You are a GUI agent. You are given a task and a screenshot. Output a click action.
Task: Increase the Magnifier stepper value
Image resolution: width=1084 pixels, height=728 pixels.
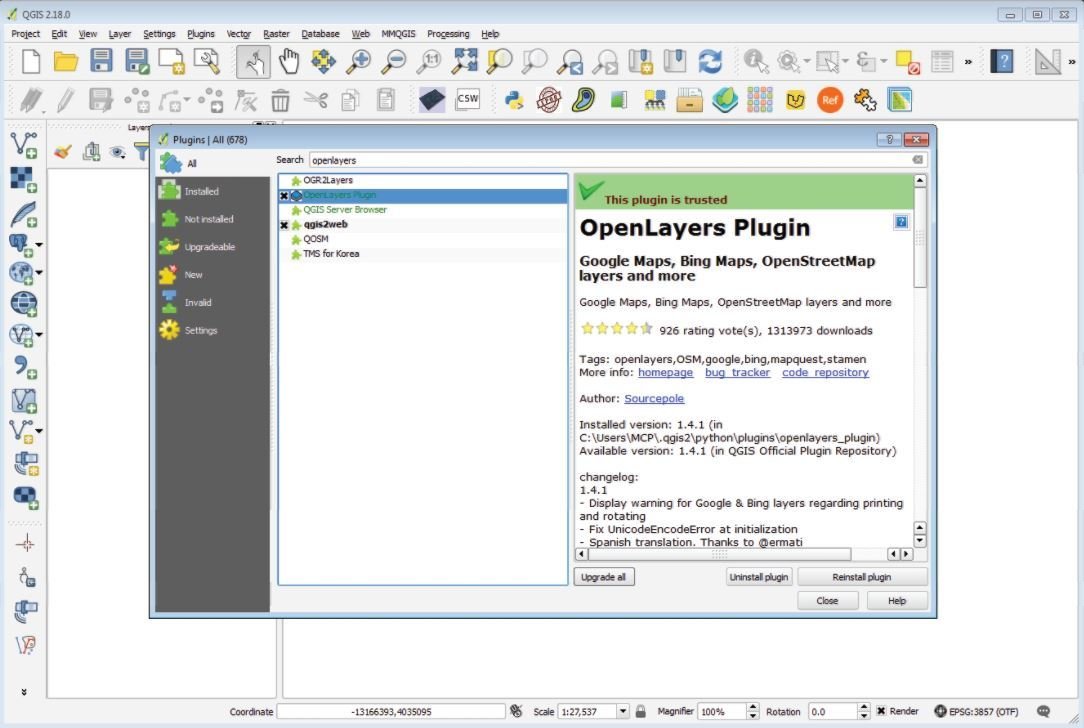[x=752, y=707]
